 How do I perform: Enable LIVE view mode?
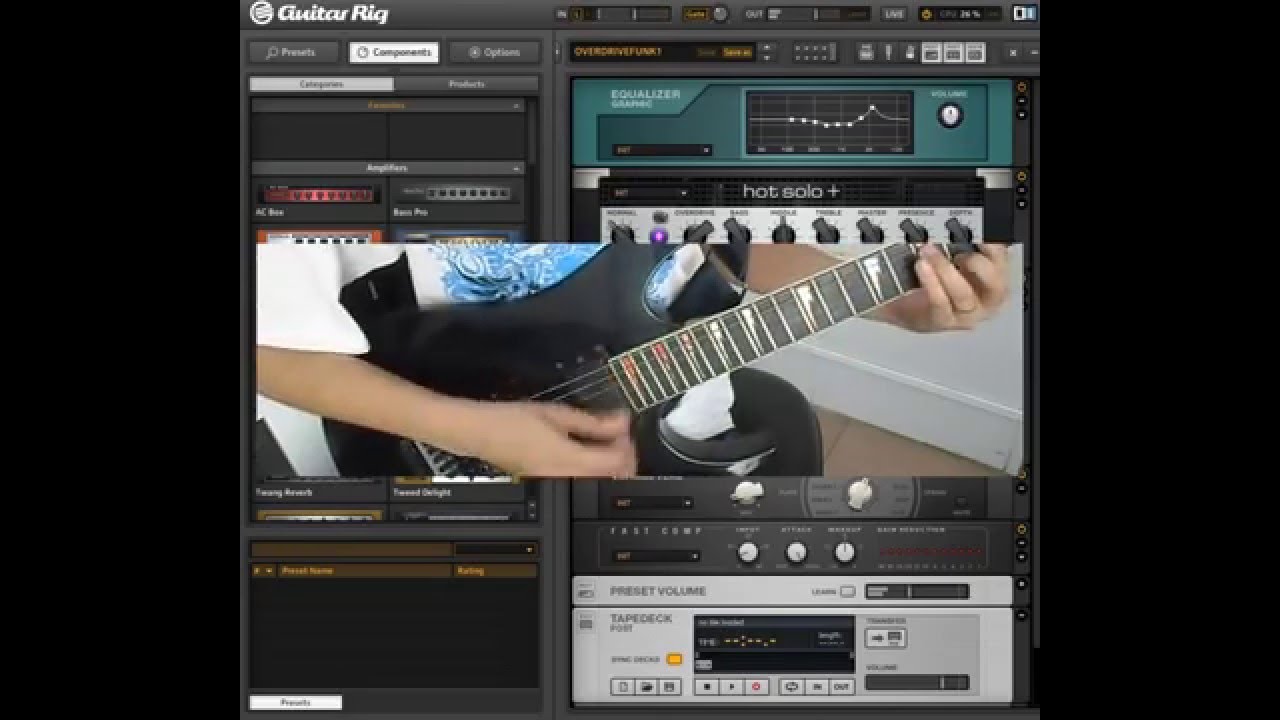click(893, 14)
